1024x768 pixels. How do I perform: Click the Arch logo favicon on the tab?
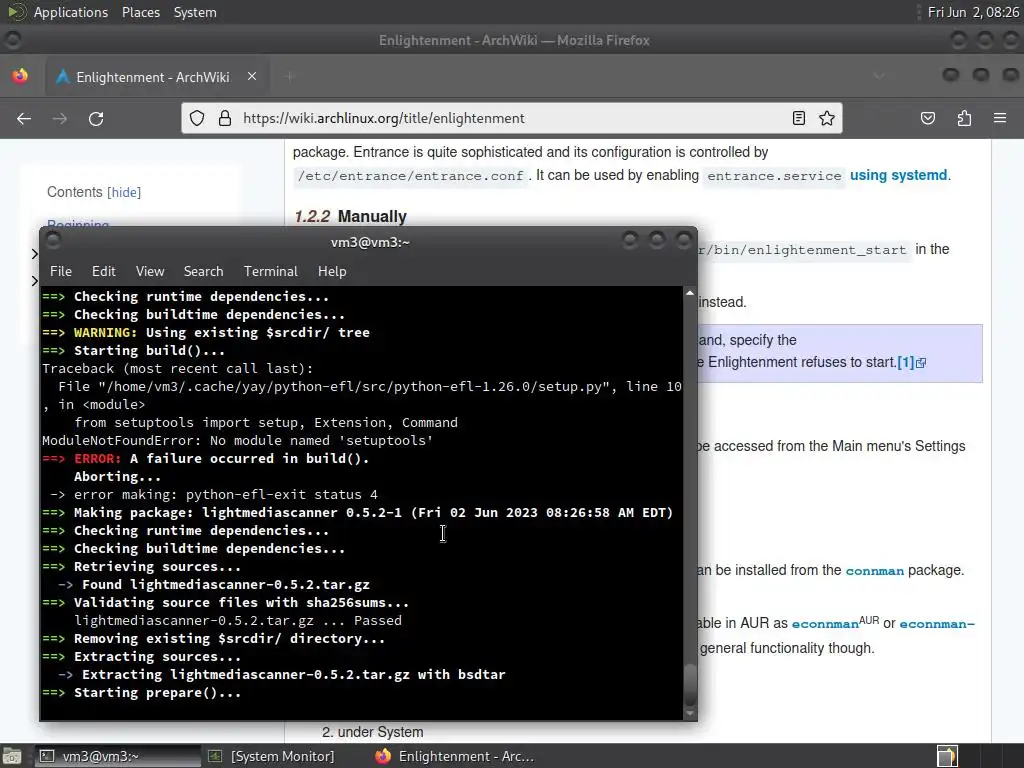[63, 77]
